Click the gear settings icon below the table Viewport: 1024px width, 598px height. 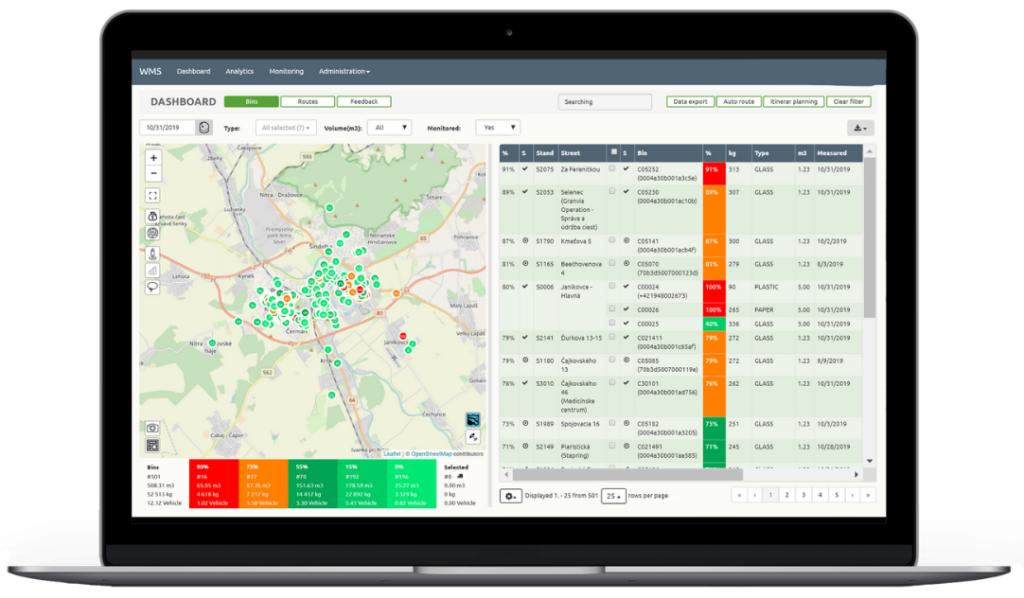pos(510,495)
